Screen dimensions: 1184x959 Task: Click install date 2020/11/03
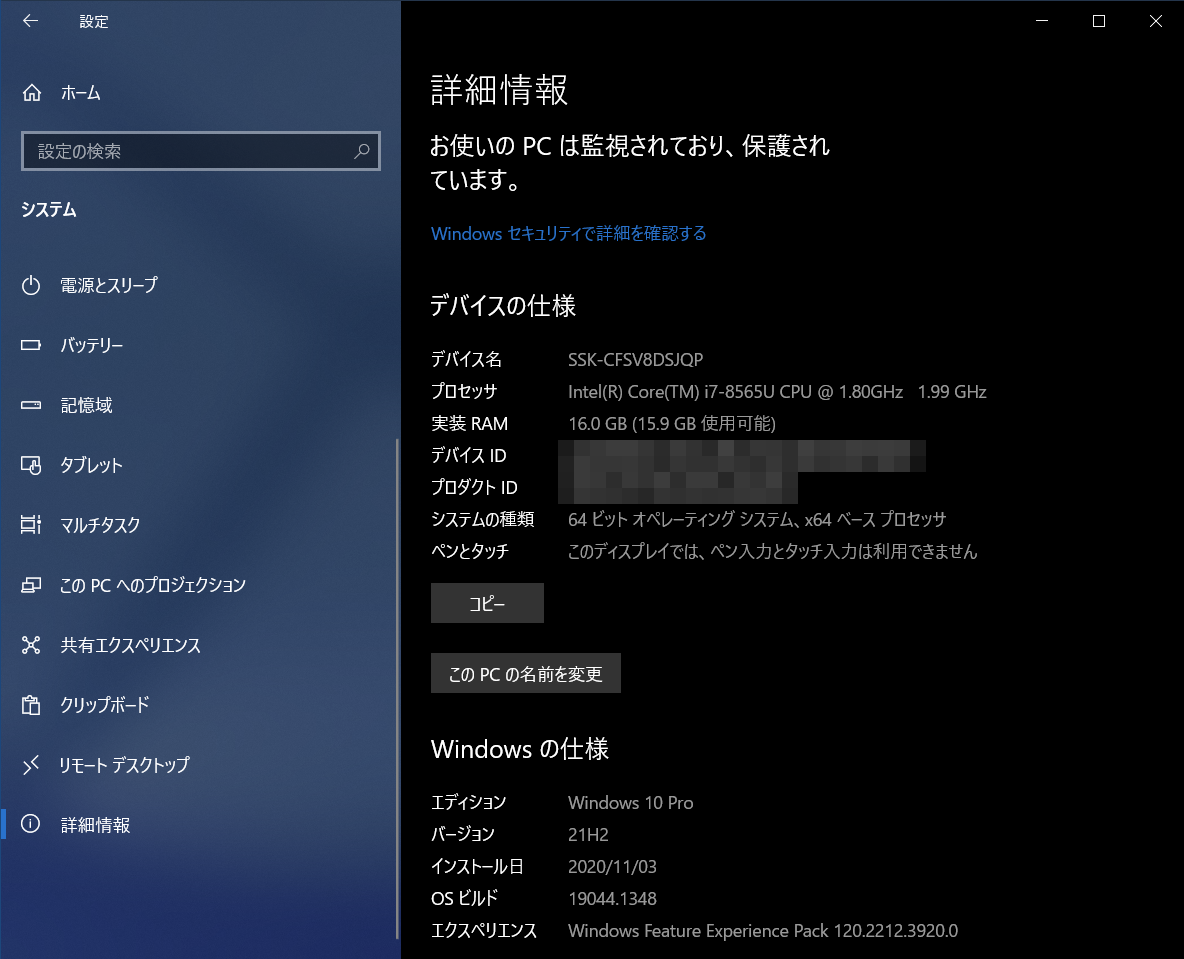point(612,867)
